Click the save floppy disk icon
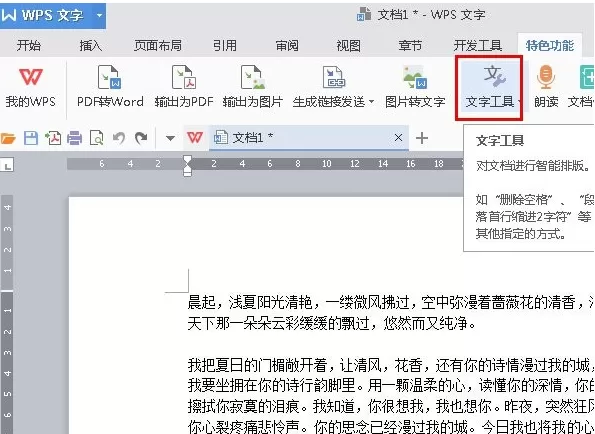Screen dimensions: 595x434 click(x=31, y=138)
